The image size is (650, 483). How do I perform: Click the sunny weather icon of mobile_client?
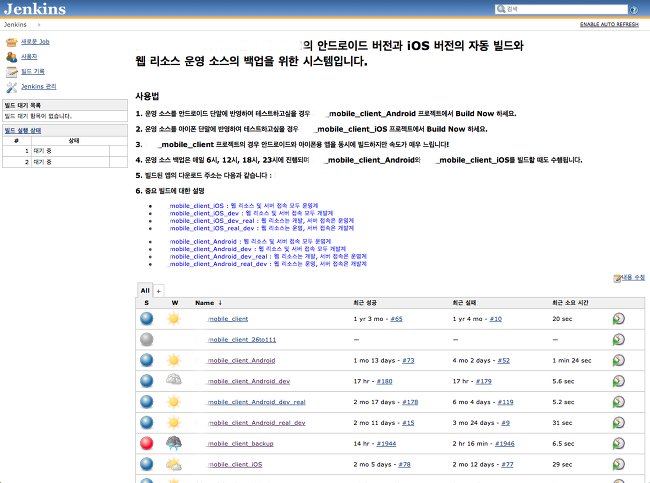(x=174, y=318)
